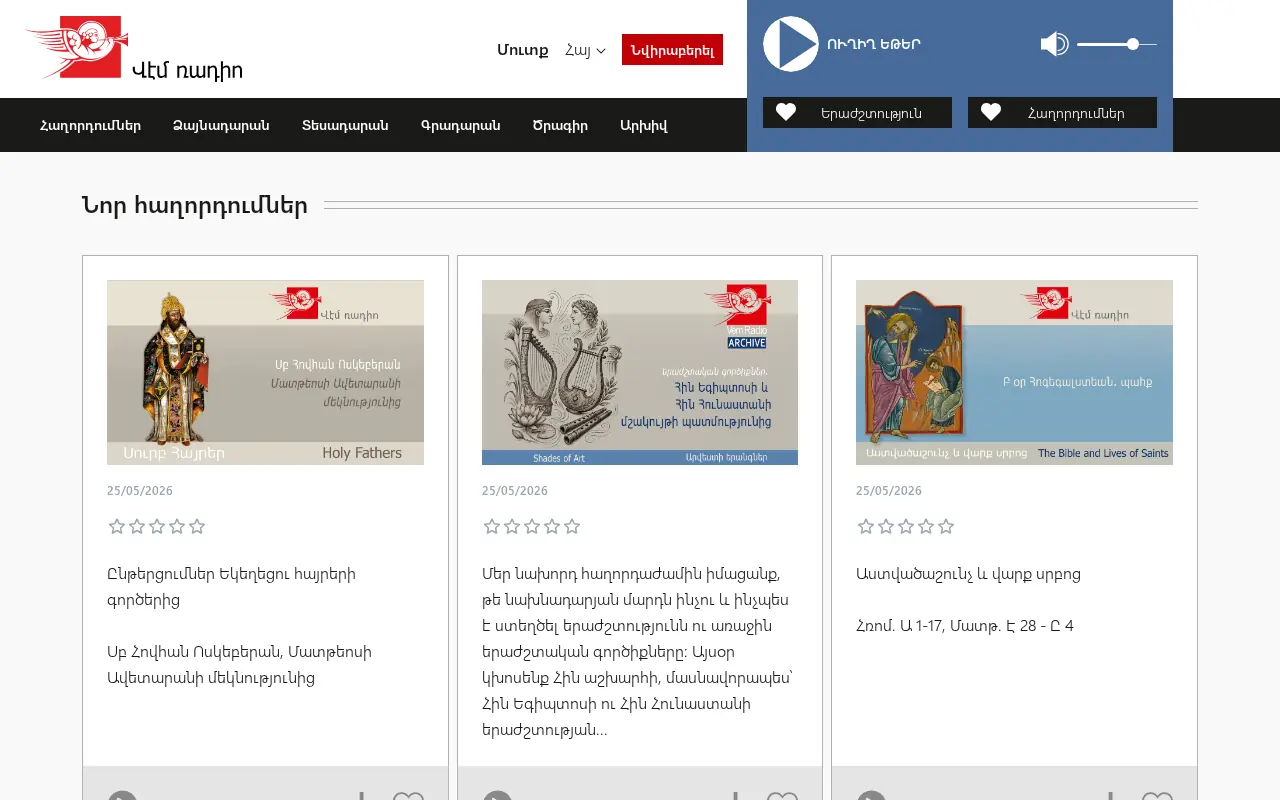The height and width of the screenshot is (800, 1280).
Task: Open the Ծրագիր menu item
Action: [x=560, y=125]
